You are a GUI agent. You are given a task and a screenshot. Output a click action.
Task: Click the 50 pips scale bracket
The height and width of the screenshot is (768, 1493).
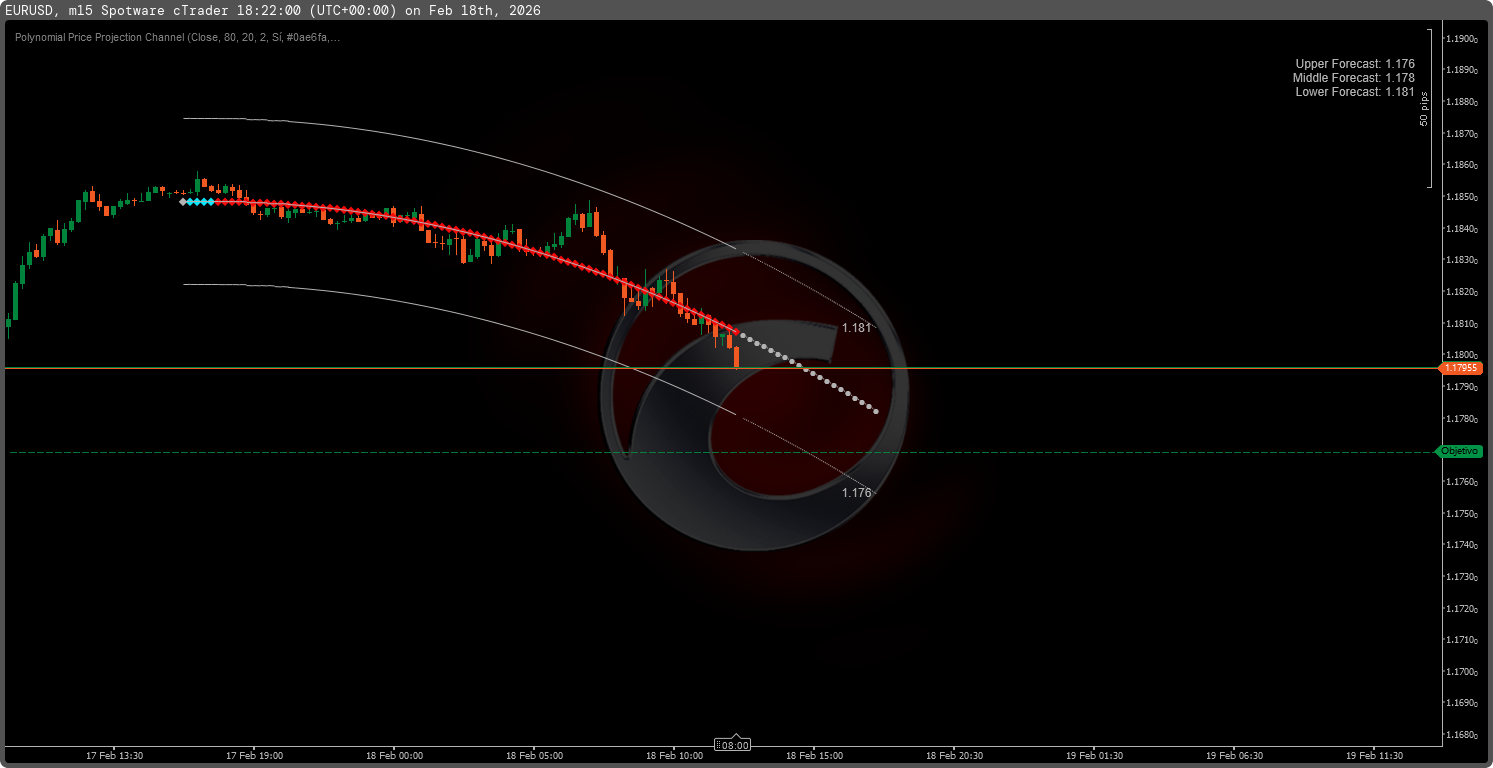(x=1429, y=108)
